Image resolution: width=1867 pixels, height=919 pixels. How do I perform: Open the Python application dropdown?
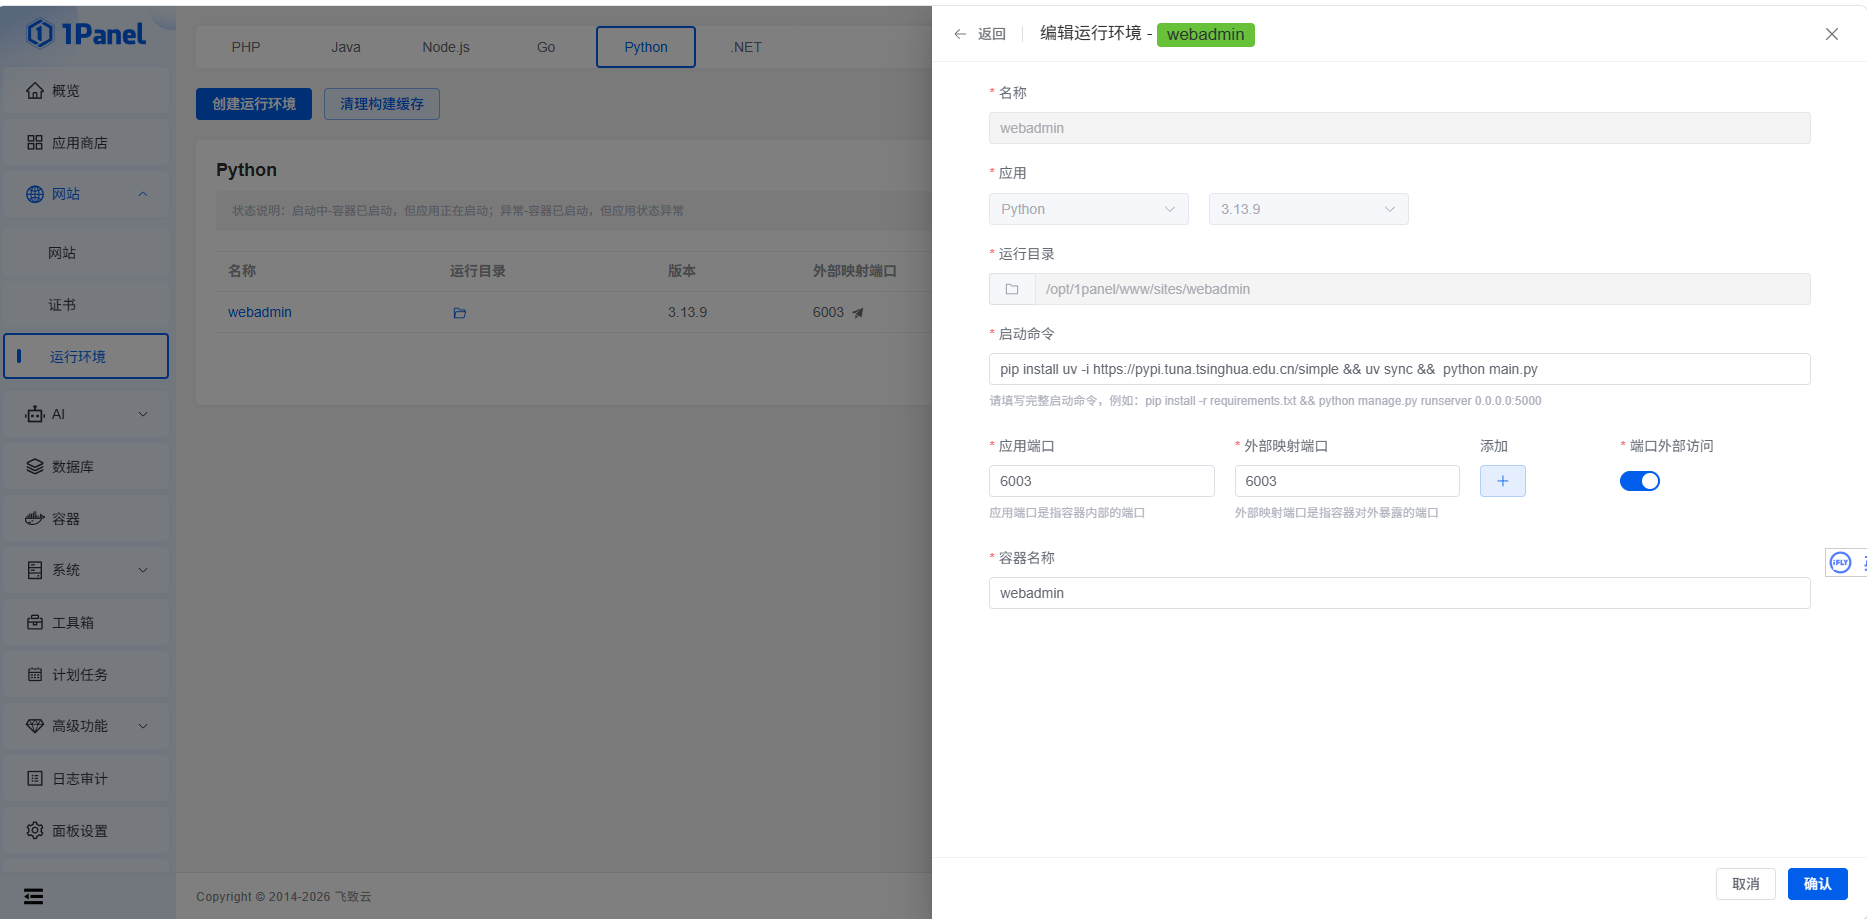tap(1088, 209)
